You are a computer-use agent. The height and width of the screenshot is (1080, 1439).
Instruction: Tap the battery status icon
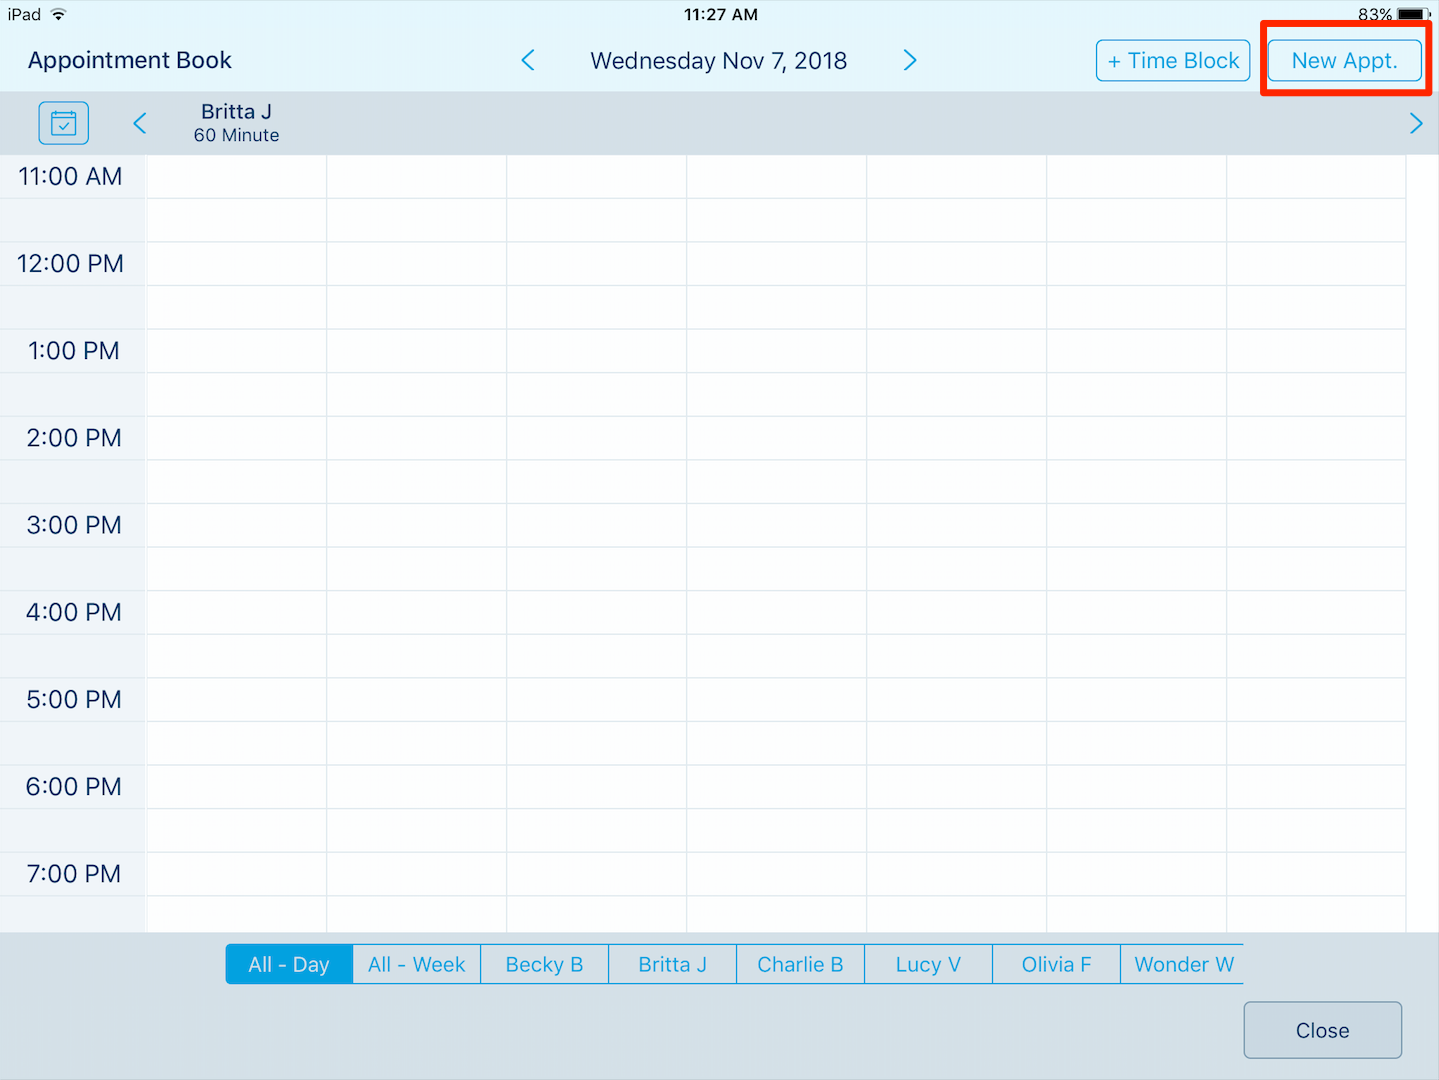coord(1413,15)
